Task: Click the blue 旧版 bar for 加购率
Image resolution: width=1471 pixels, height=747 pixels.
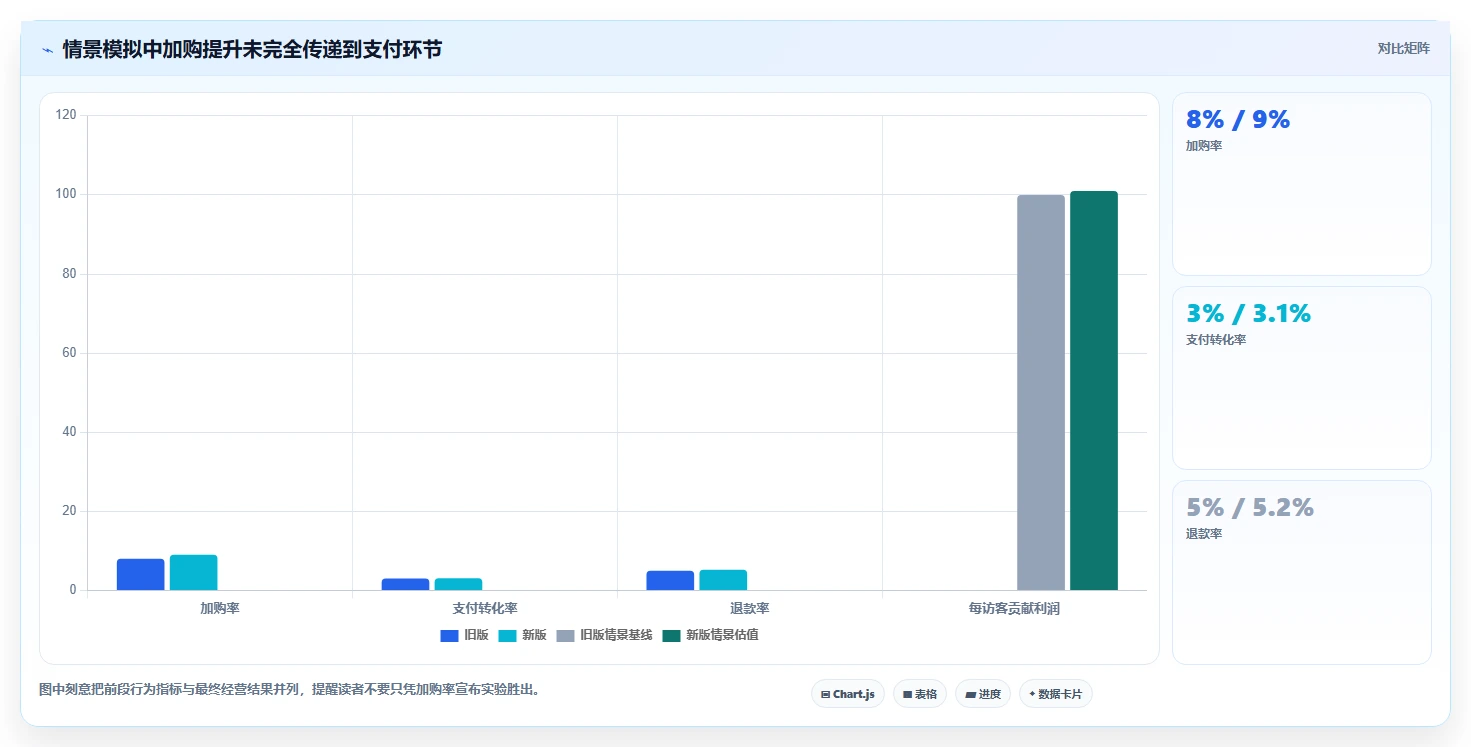Action: tap(141, 575)
